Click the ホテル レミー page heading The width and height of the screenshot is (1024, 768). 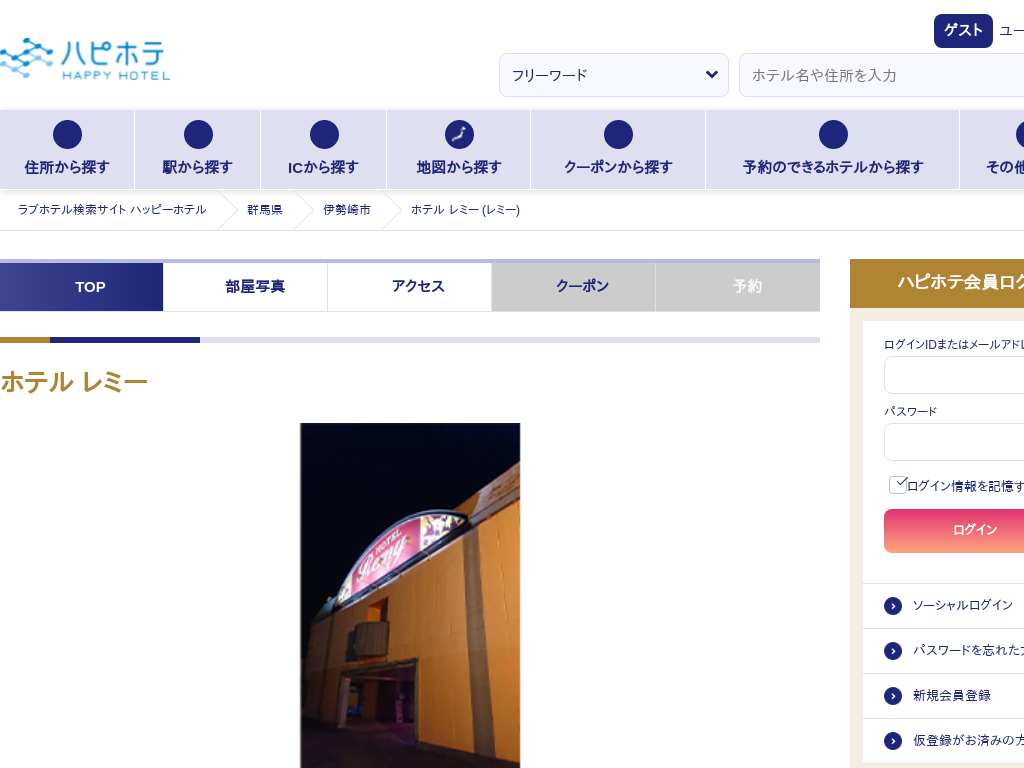pos(74,382)
